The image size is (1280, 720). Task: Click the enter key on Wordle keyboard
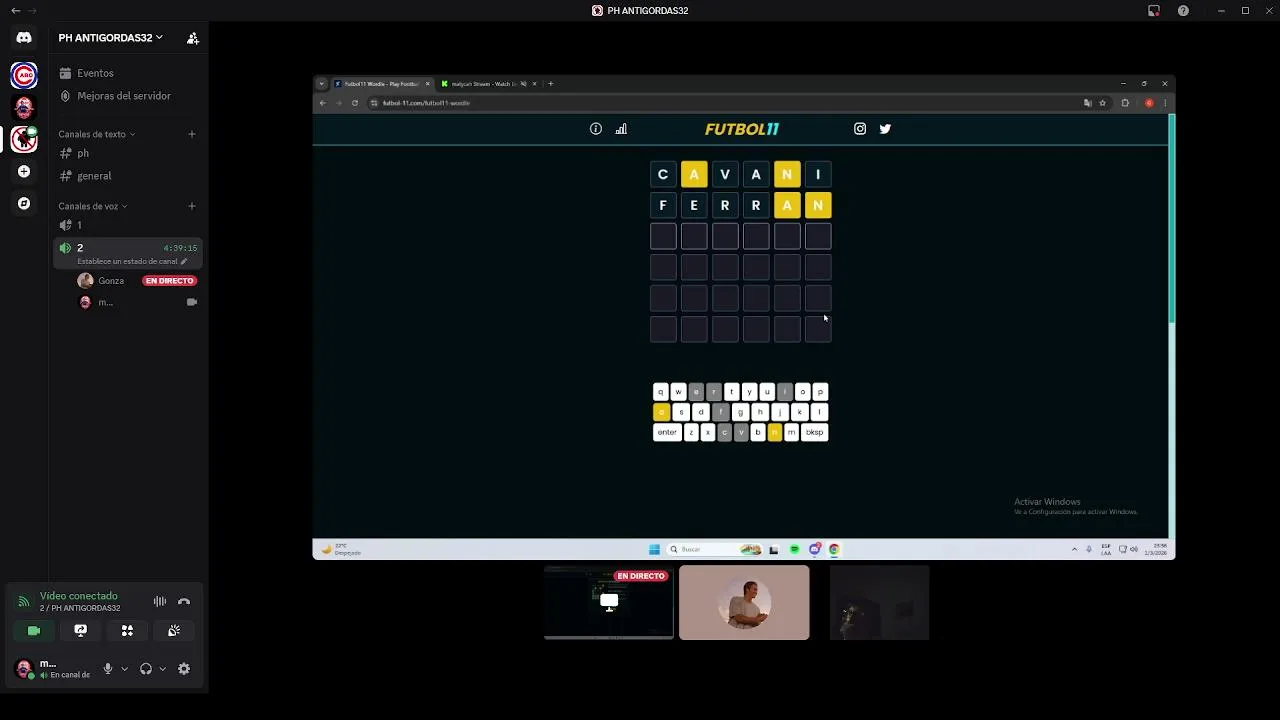(x=667, y=432)
